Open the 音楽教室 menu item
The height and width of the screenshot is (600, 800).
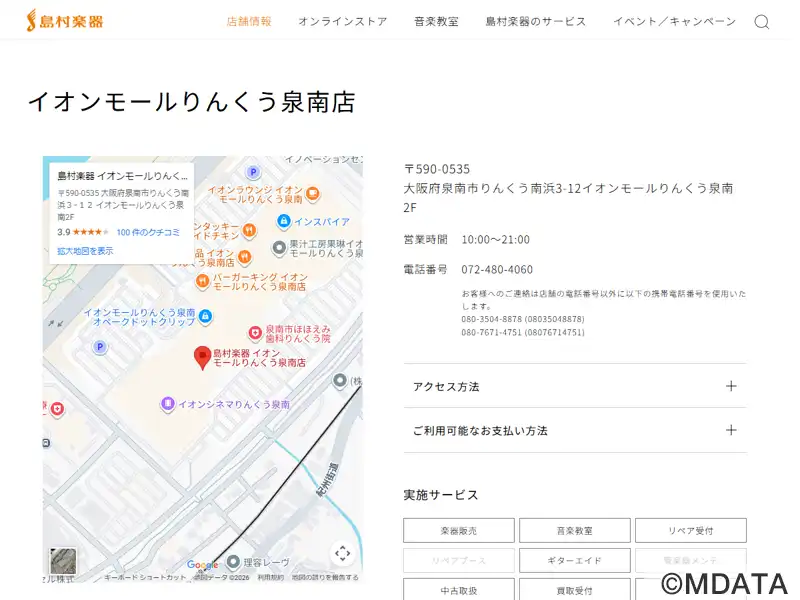pos(436,21)
